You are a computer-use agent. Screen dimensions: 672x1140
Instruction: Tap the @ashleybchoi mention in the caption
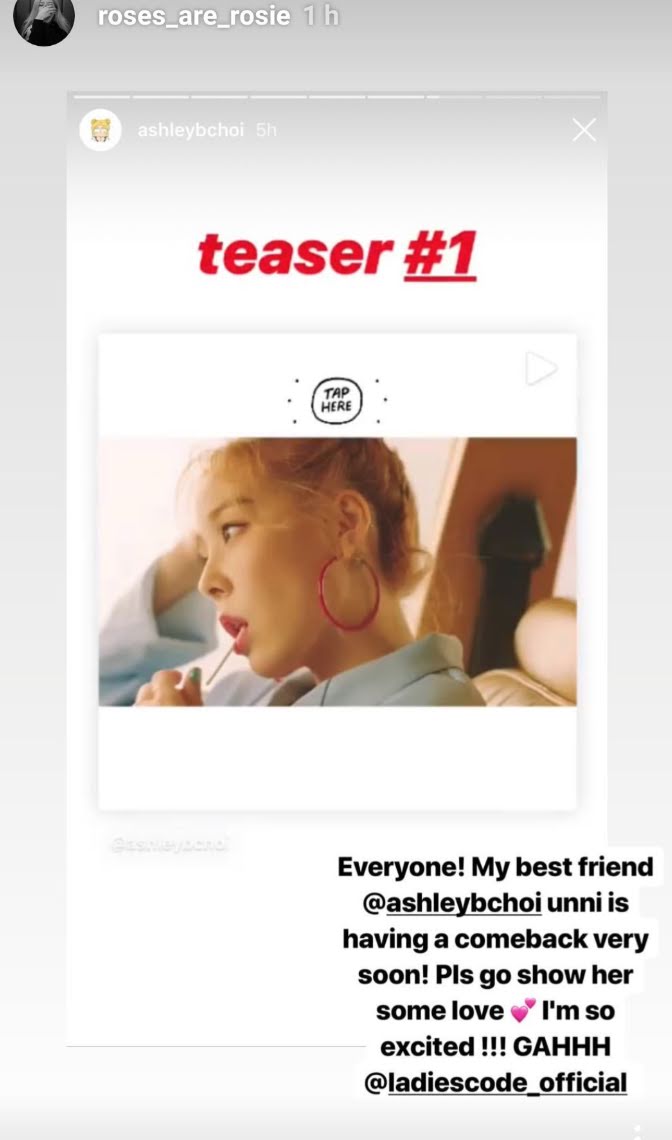click(452, 903)
